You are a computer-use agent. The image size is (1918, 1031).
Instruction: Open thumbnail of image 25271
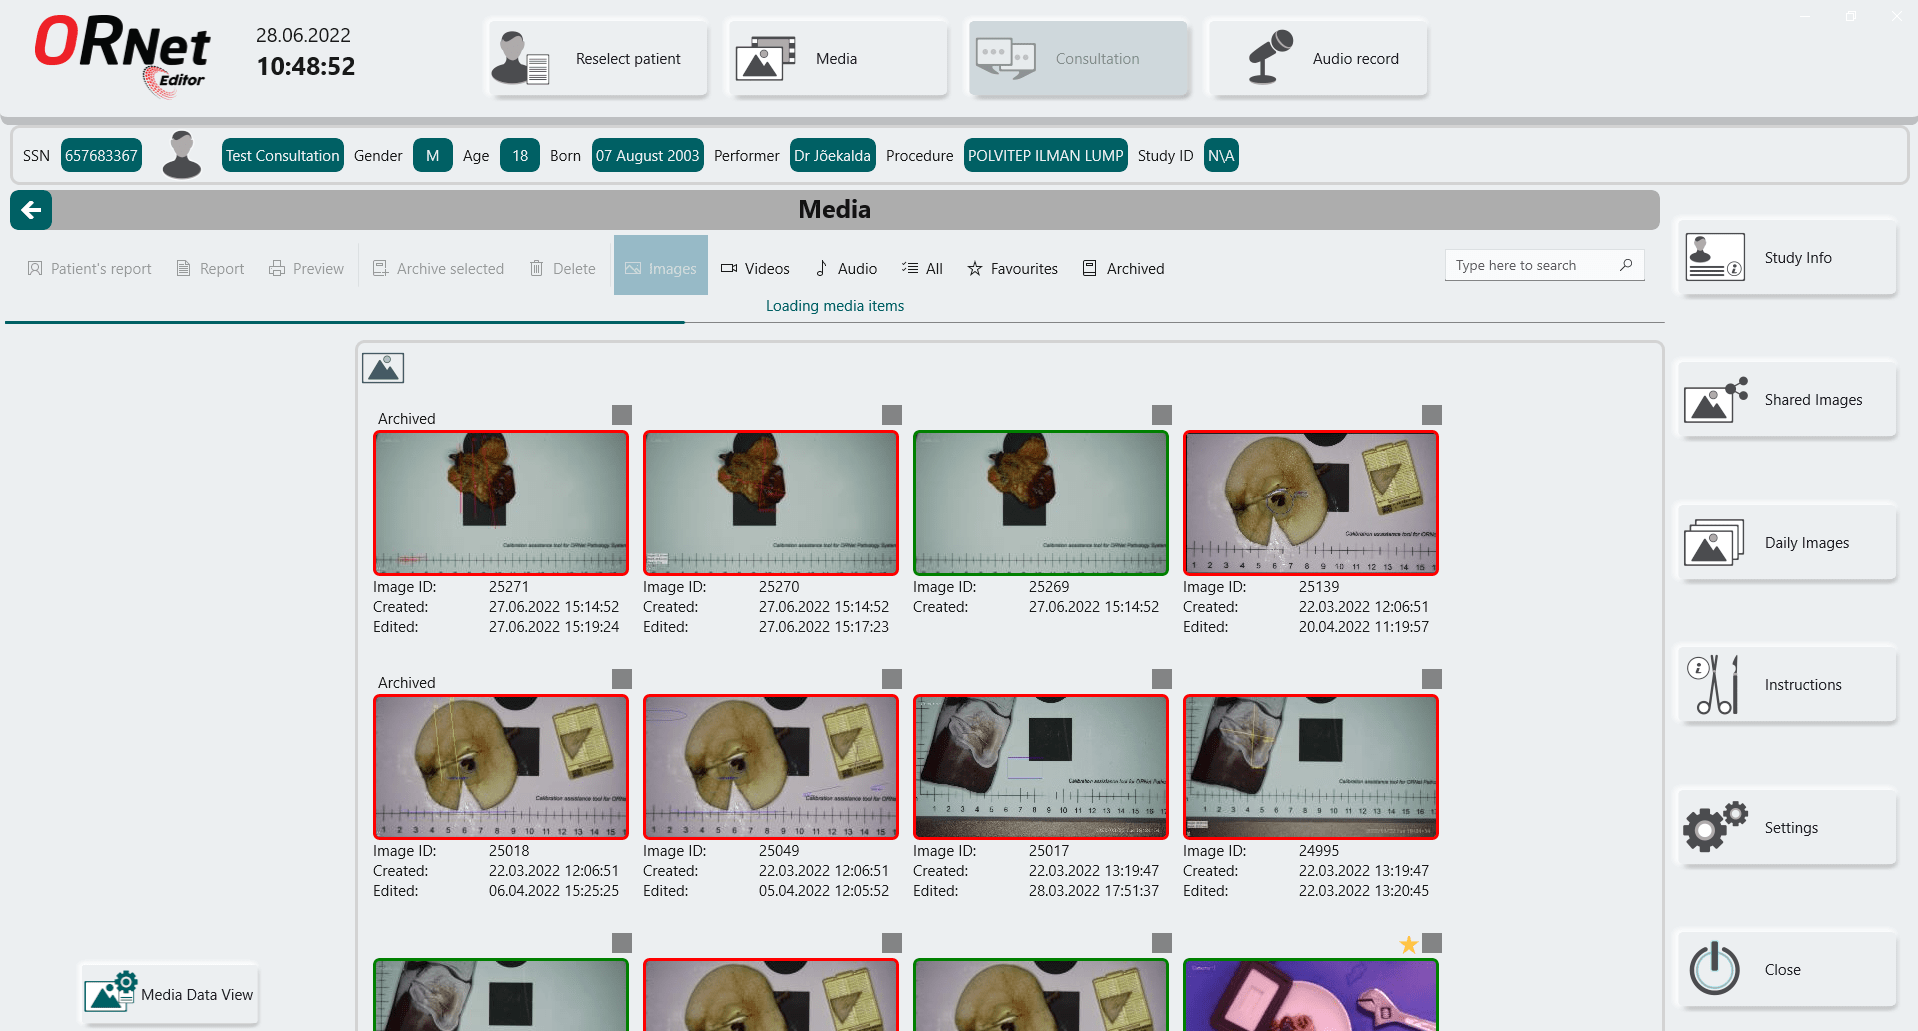[x=501, y=503]
